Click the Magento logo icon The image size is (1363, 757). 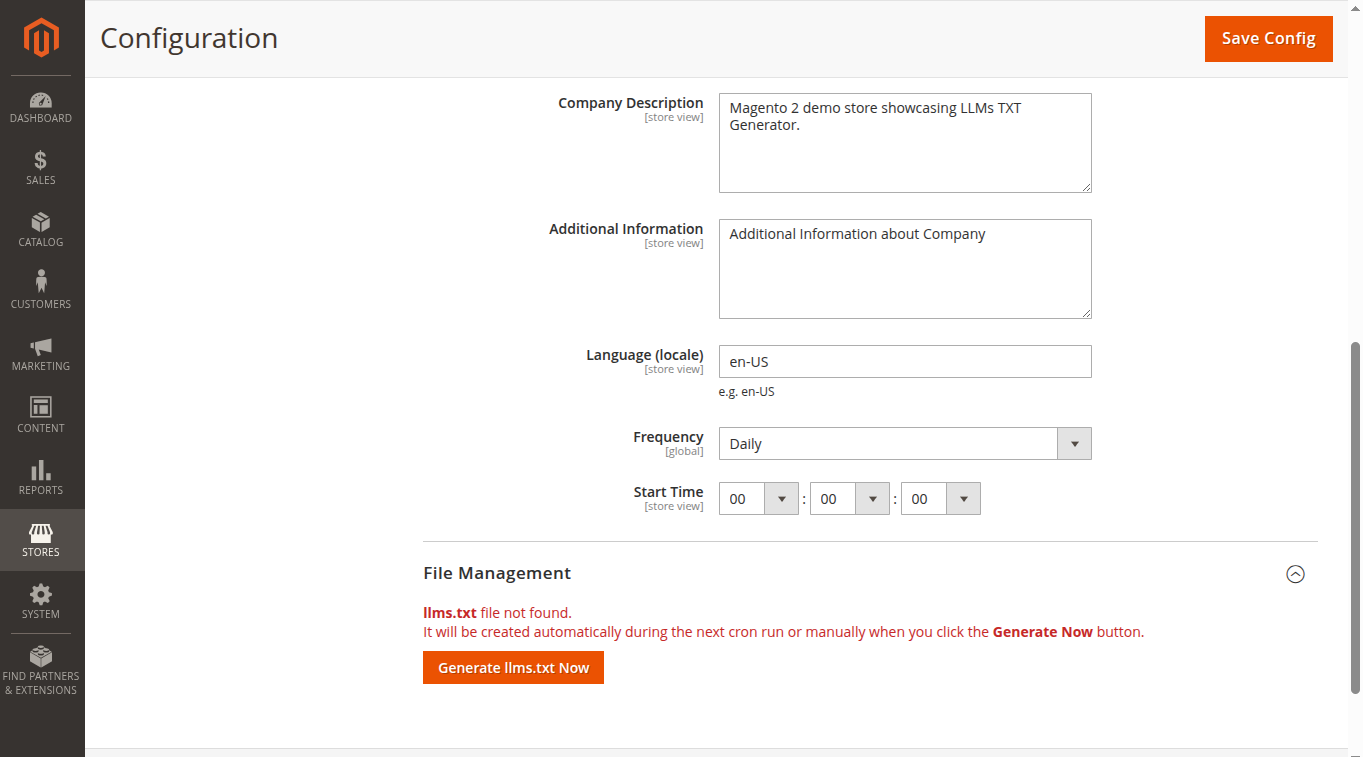(x=42, y=38)
